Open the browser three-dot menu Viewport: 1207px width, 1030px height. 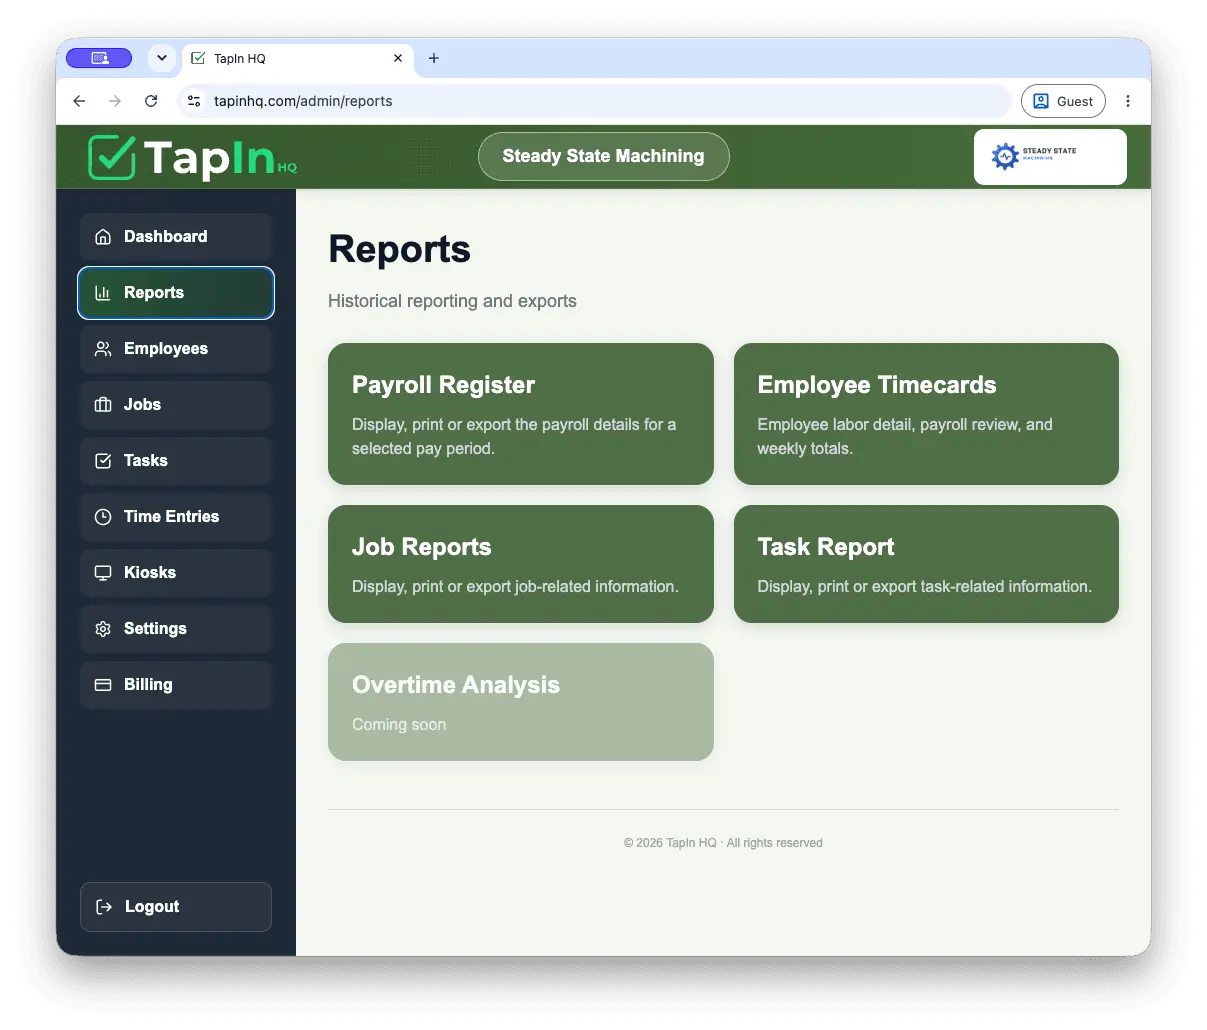pos(1128,101)
